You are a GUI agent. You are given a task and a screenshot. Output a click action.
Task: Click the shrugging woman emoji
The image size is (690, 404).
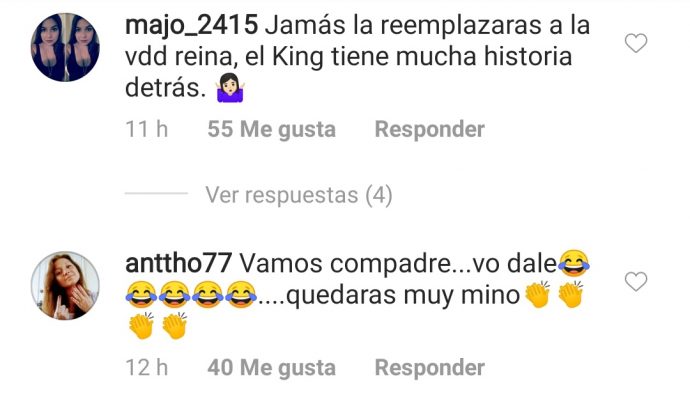pyautogui.click(x=230, y=88)
